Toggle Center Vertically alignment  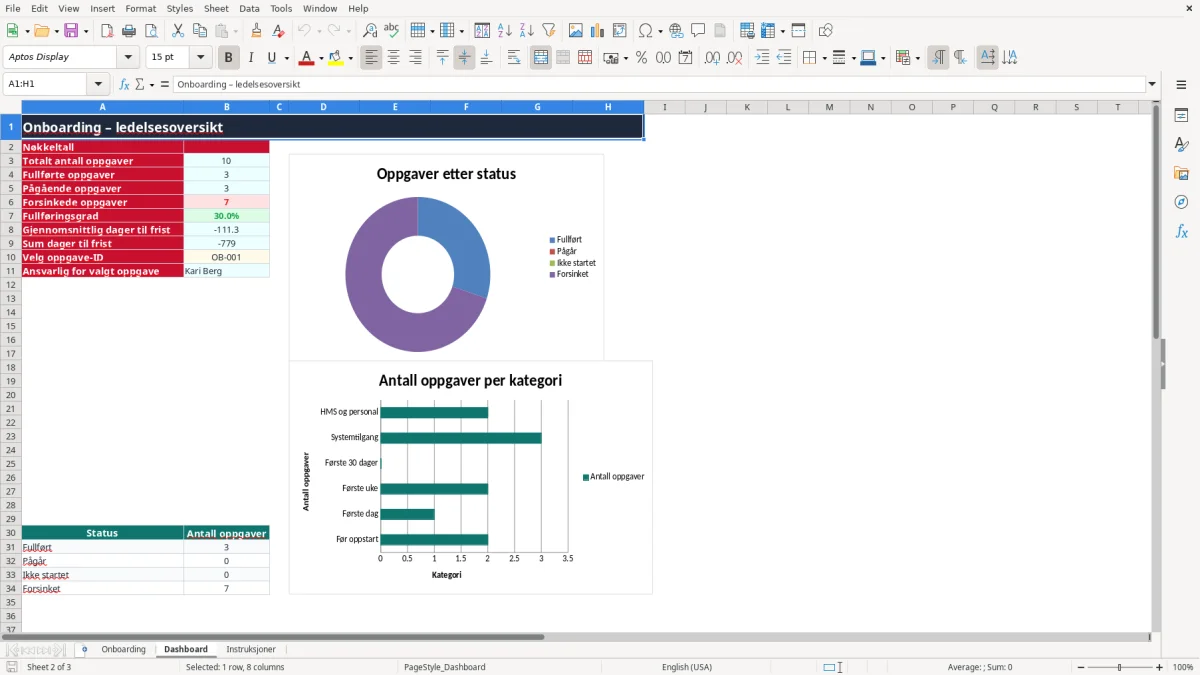[x=464, y=58]
